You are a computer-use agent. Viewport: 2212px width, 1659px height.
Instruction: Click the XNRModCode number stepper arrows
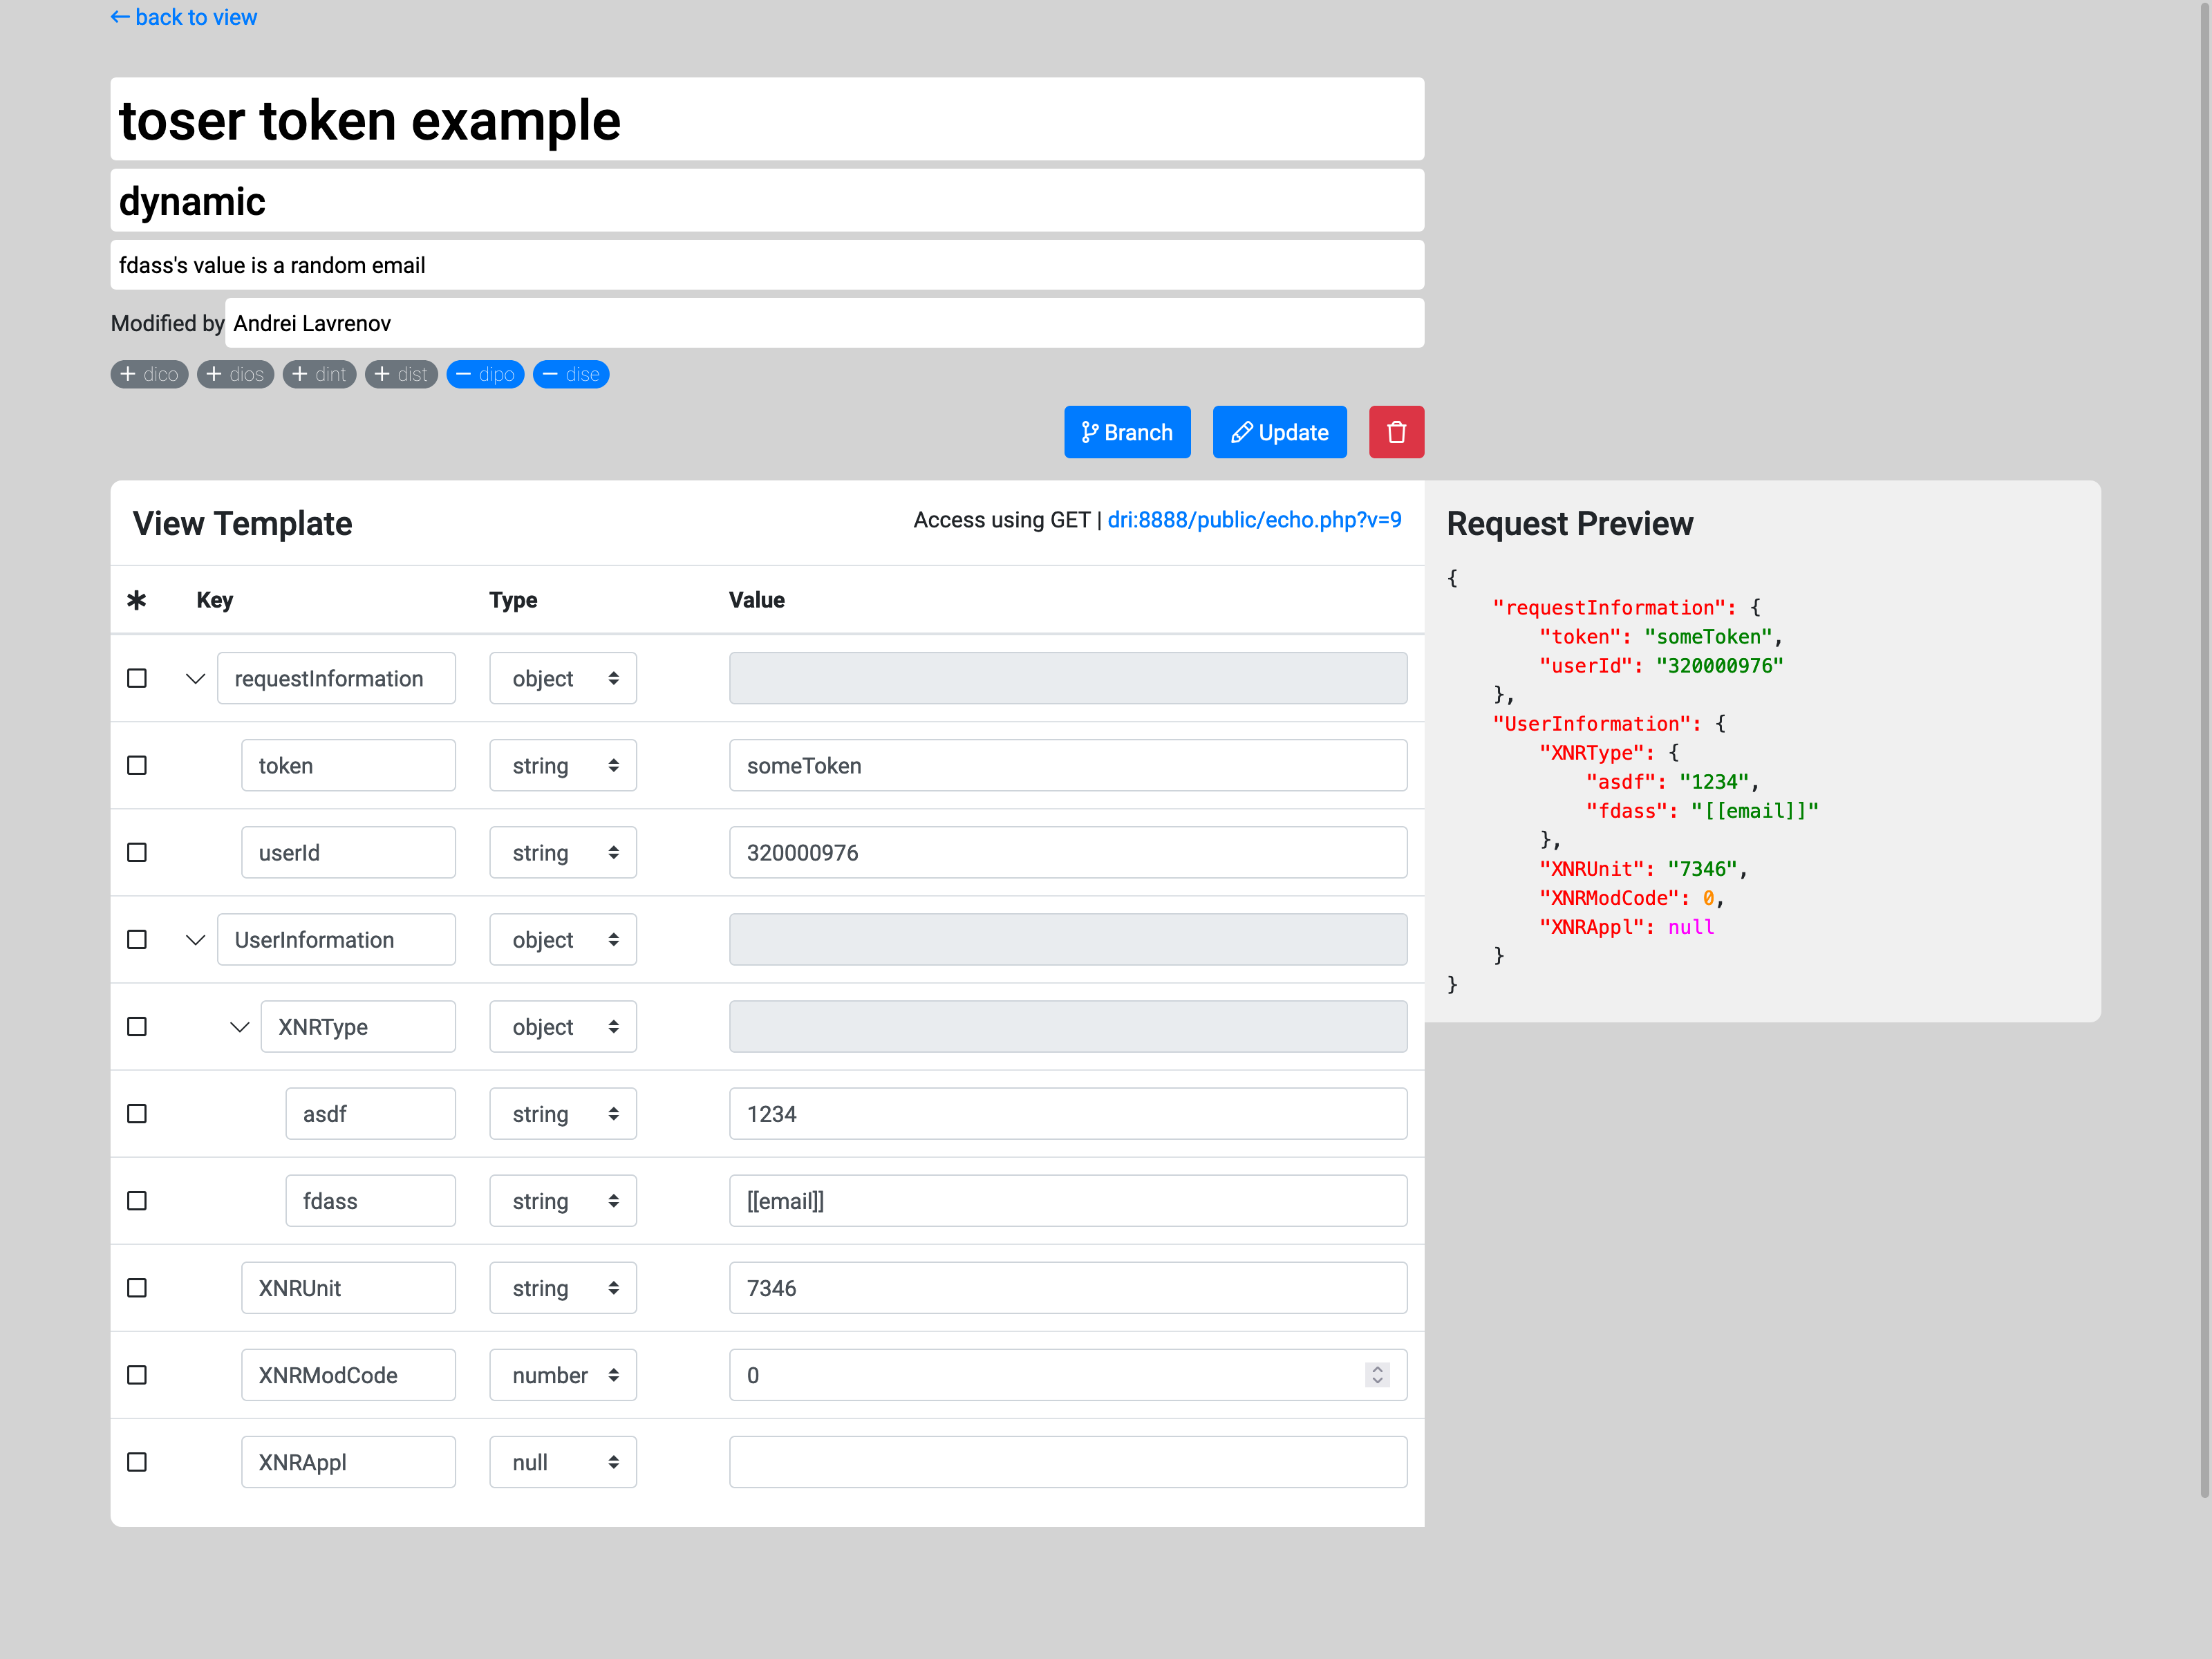tap(1377, 1375)
